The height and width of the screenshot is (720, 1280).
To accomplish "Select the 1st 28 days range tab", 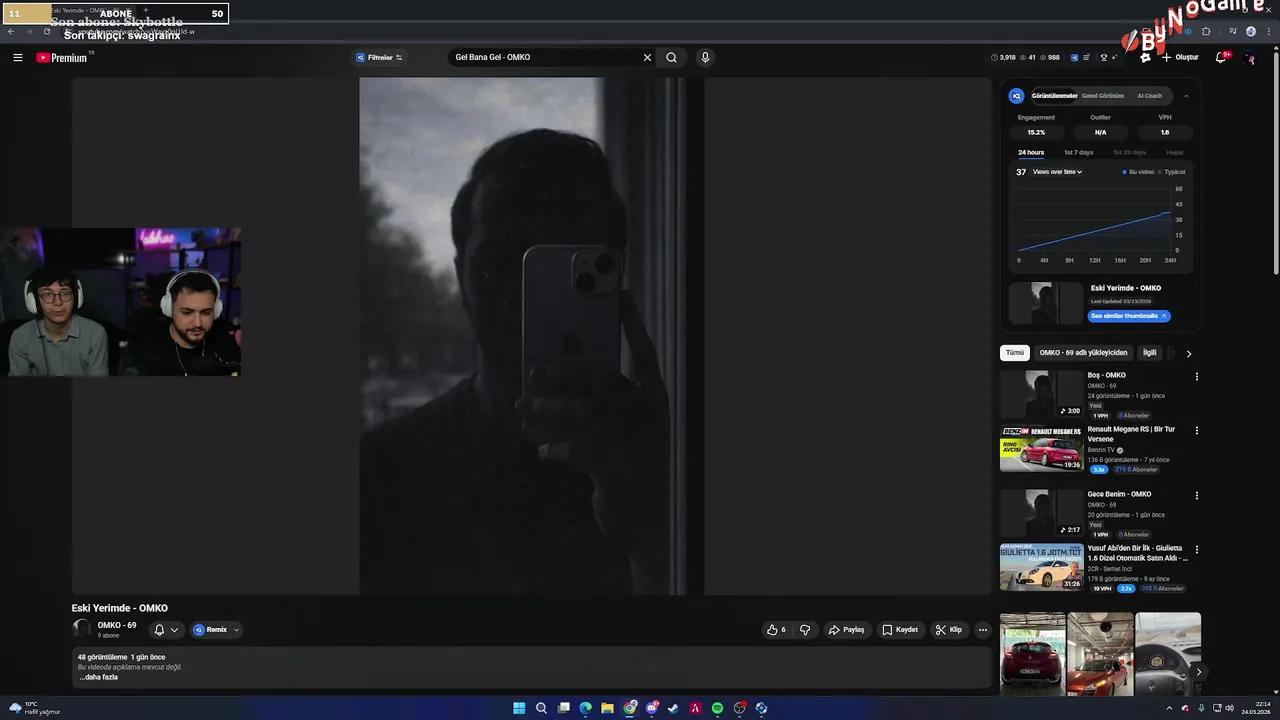I will pos(1129,153).
